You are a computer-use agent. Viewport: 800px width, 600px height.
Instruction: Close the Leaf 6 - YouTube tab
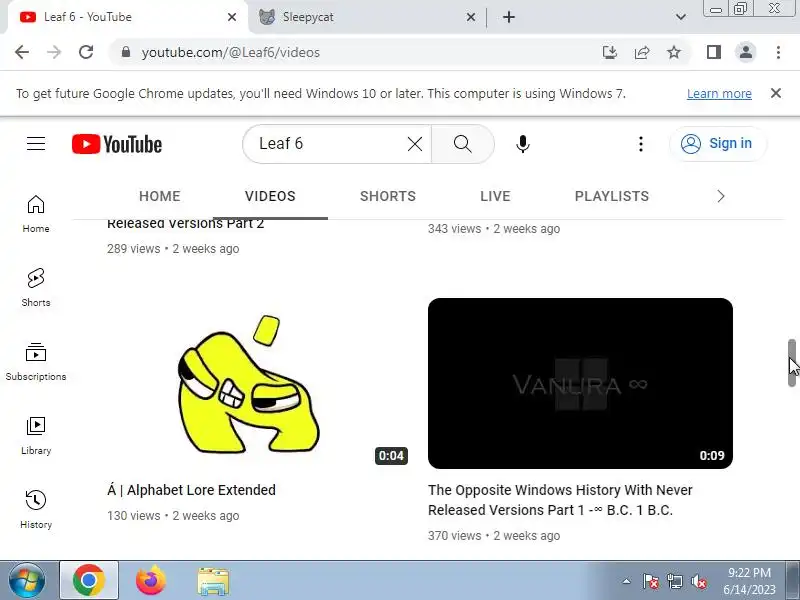232,17
